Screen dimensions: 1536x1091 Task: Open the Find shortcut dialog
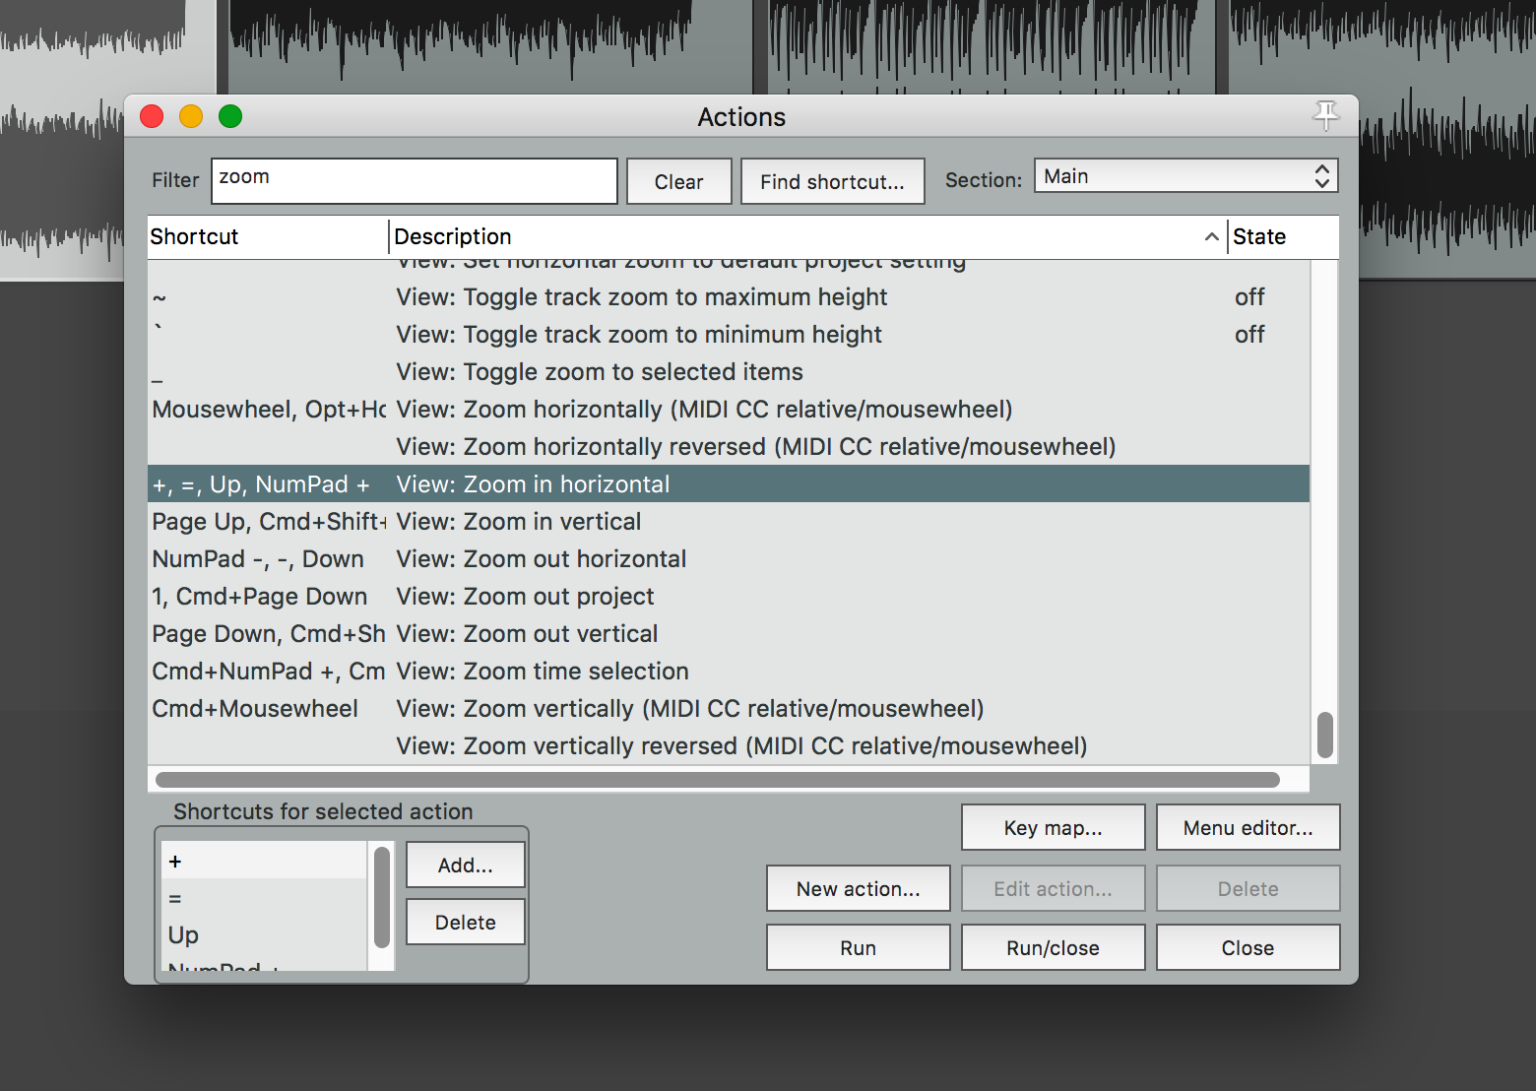coord(832,181)
